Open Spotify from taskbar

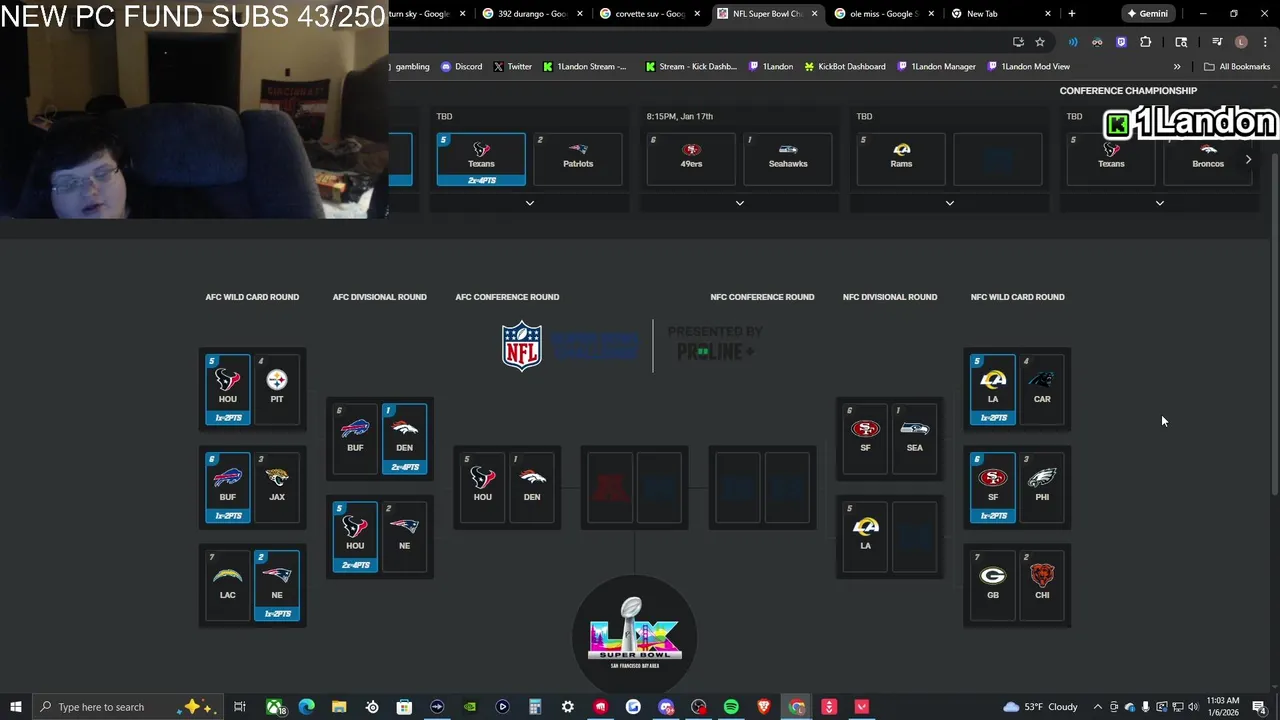coord(731,707)
